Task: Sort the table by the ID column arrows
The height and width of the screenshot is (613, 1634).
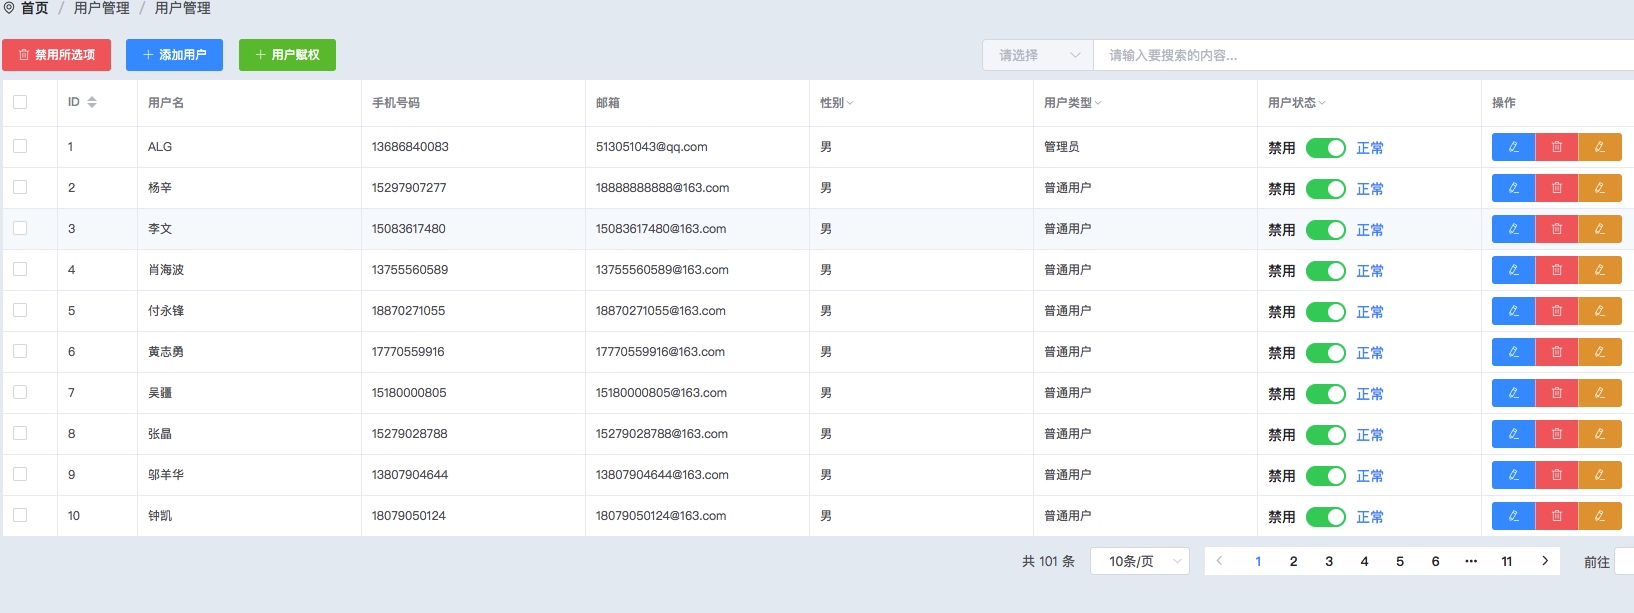Action: (92, 102)
